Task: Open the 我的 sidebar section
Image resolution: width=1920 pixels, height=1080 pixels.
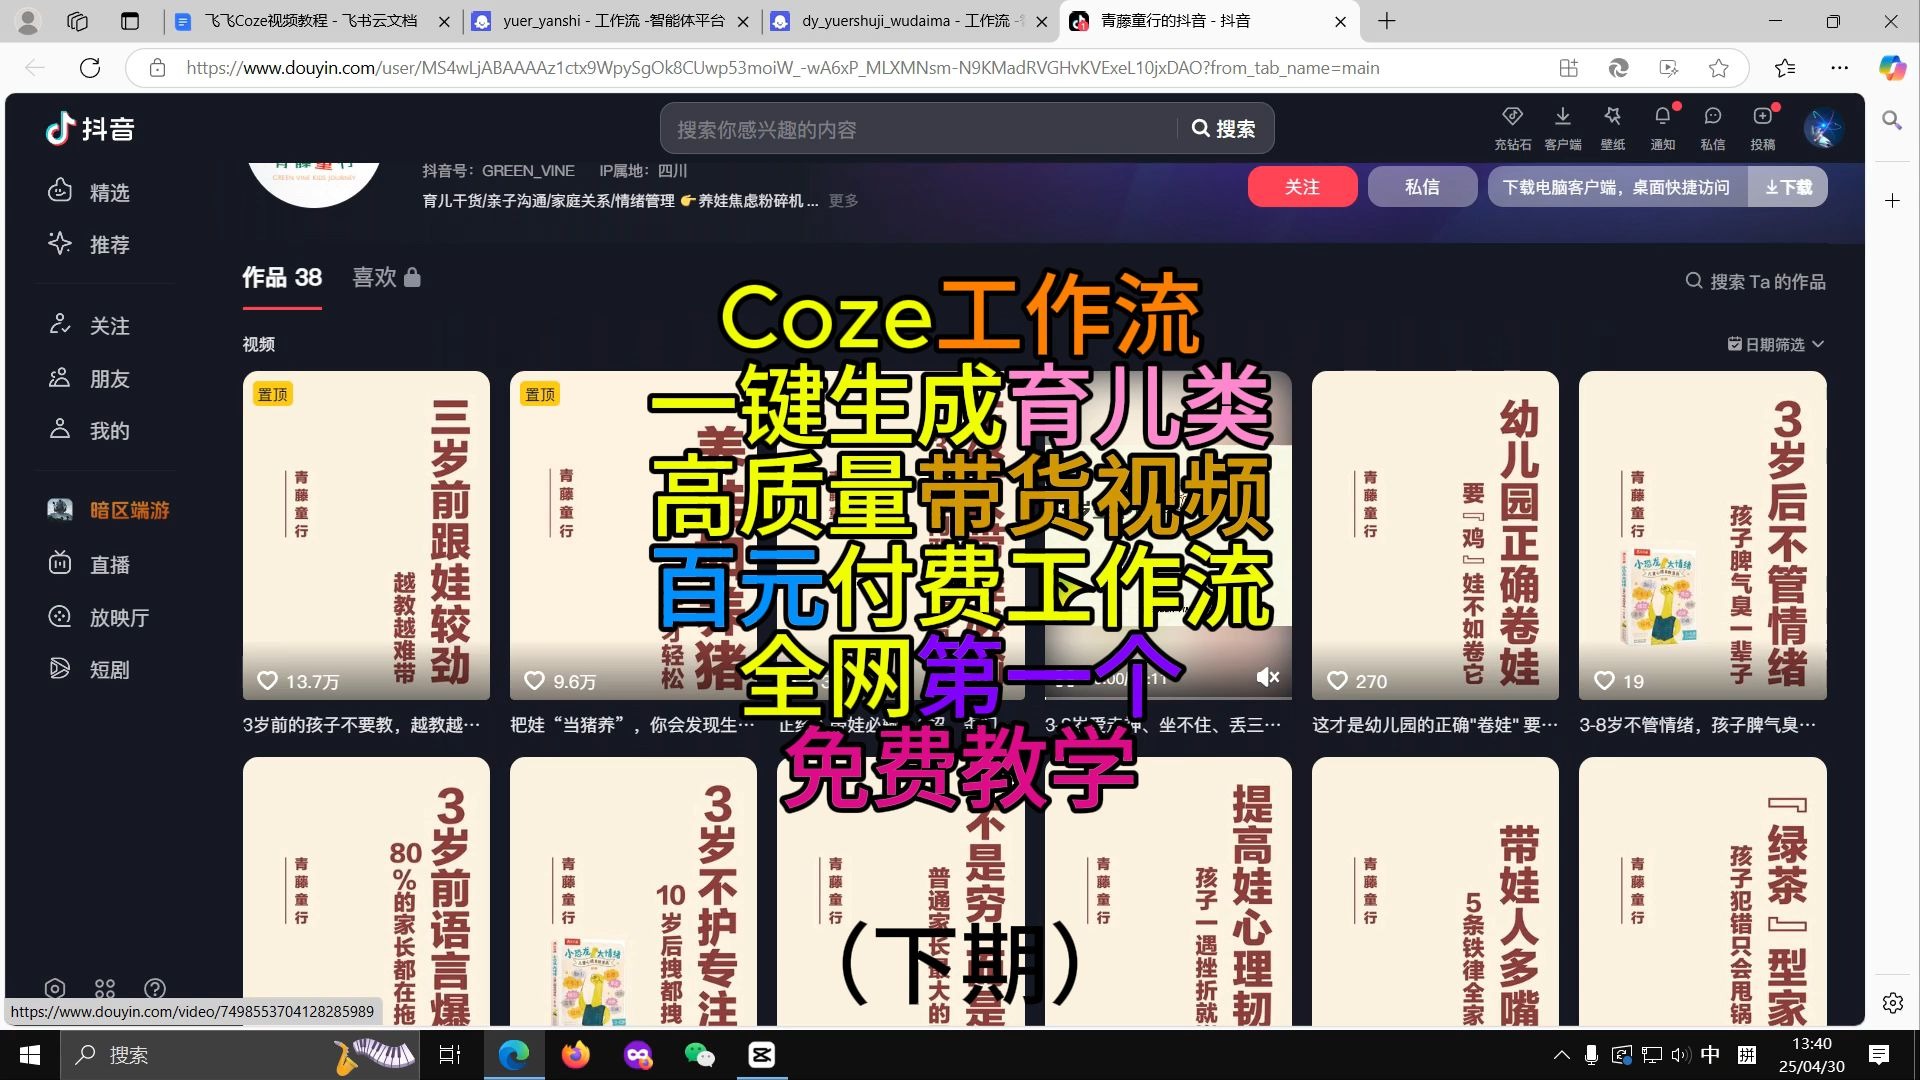Action: point(90,430)
